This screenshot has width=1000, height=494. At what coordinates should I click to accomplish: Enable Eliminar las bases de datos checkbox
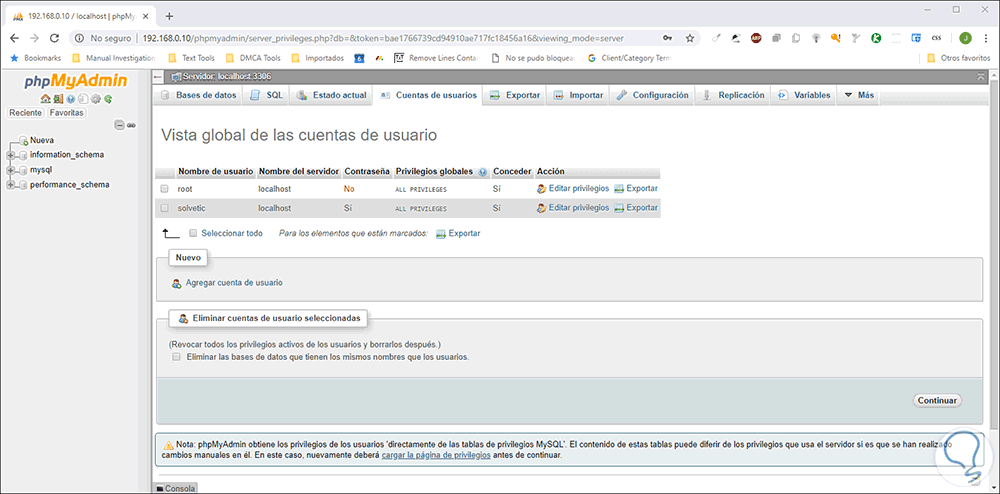pyautogui.click(x=177, y=358)
